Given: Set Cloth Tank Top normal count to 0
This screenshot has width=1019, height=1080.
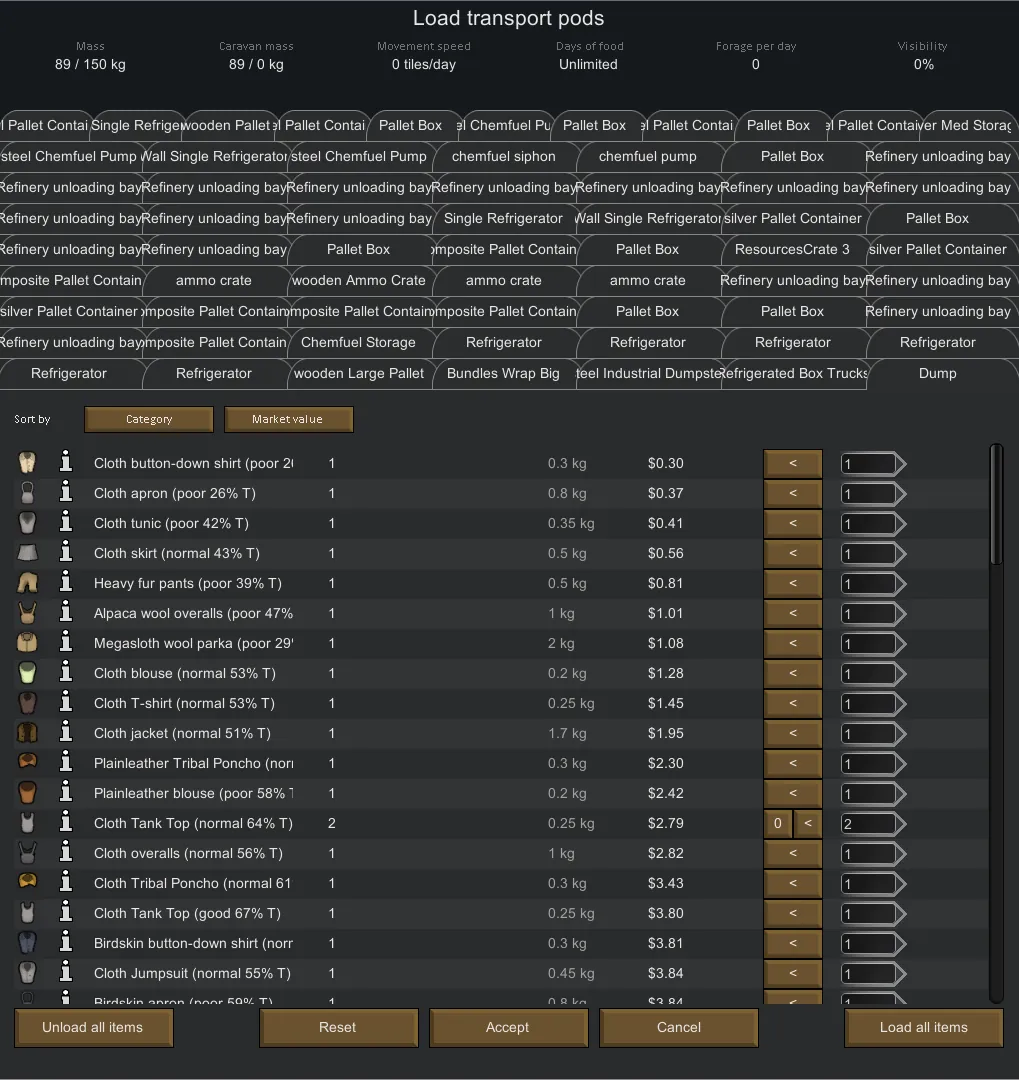Looking at the screenshot, I should pos(777,824).
